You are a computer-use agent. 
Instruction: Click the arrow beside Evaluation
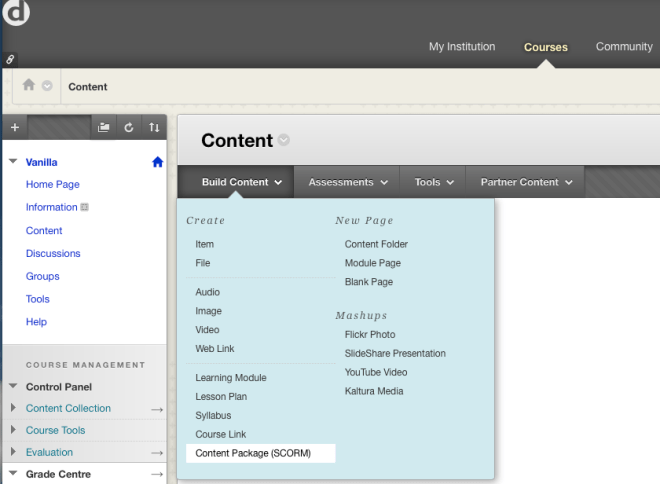(x=157, y=453)
